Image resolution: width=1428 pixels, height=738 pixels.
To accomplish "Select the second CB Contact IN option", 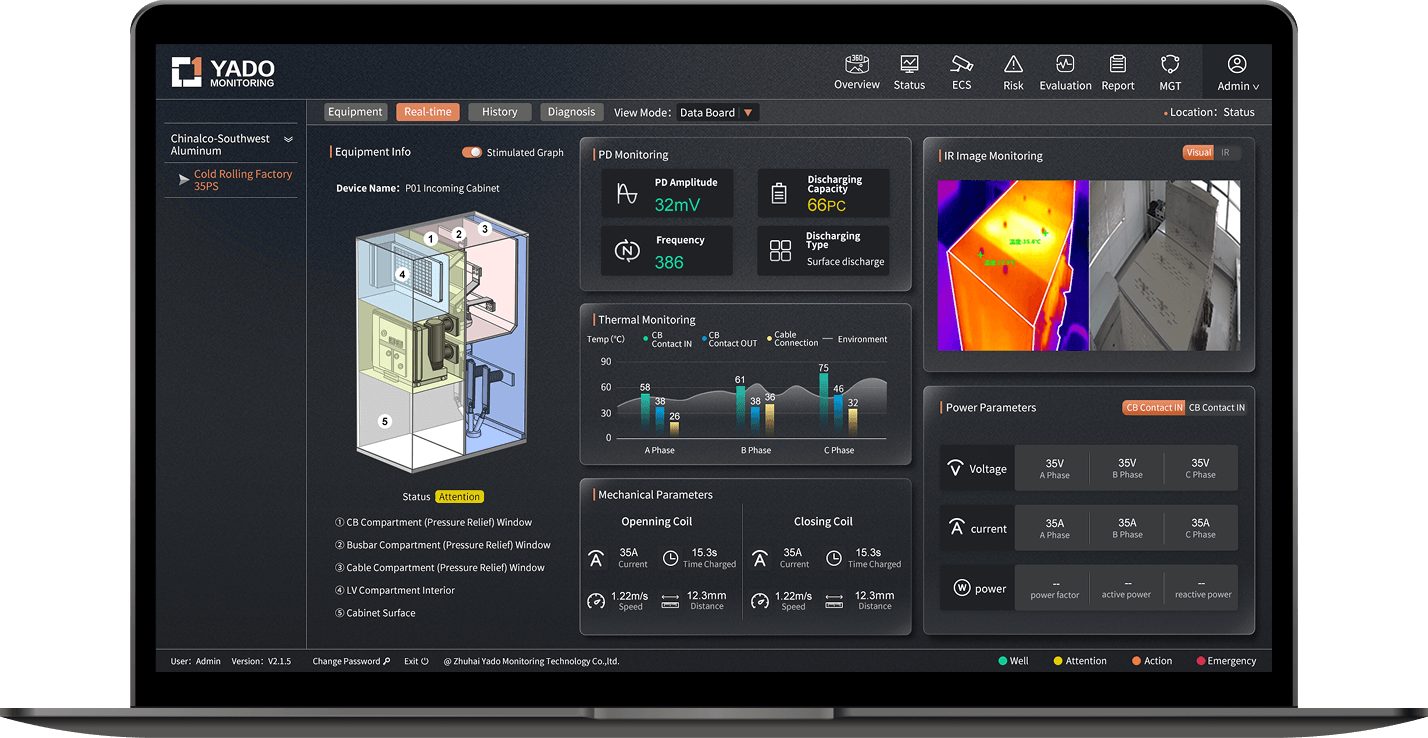I will [1216, 407].
